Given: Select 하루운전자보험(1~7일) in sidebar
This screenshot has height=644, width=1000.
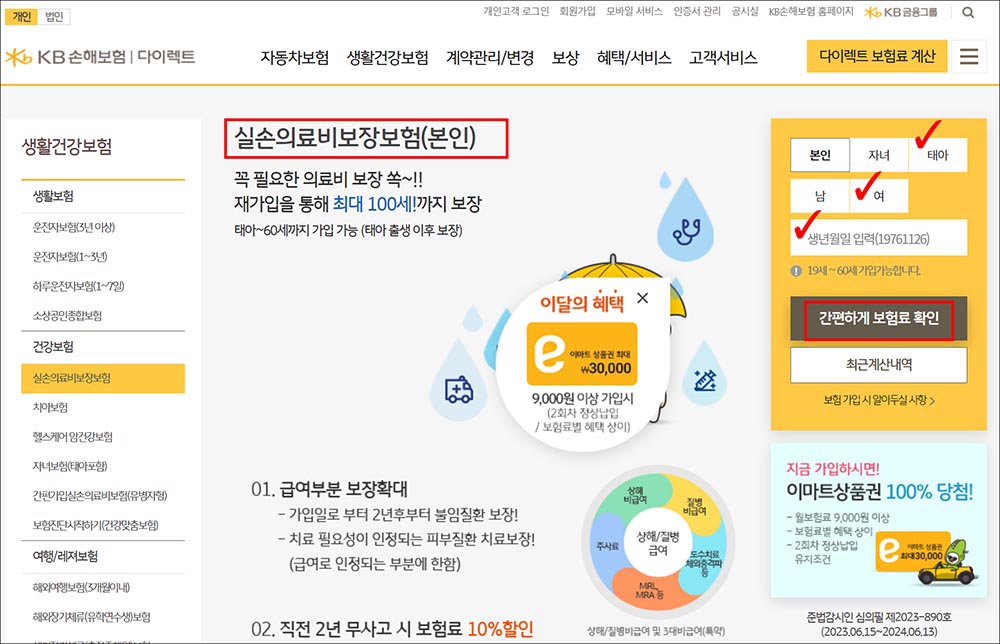Looking at the screenshot, I should click(78, 286).
